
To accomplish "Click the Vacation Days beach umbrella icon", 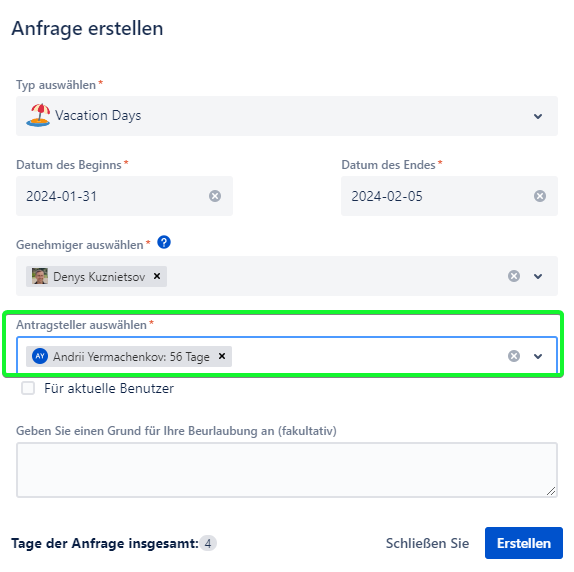I will [x=38, y=115].
